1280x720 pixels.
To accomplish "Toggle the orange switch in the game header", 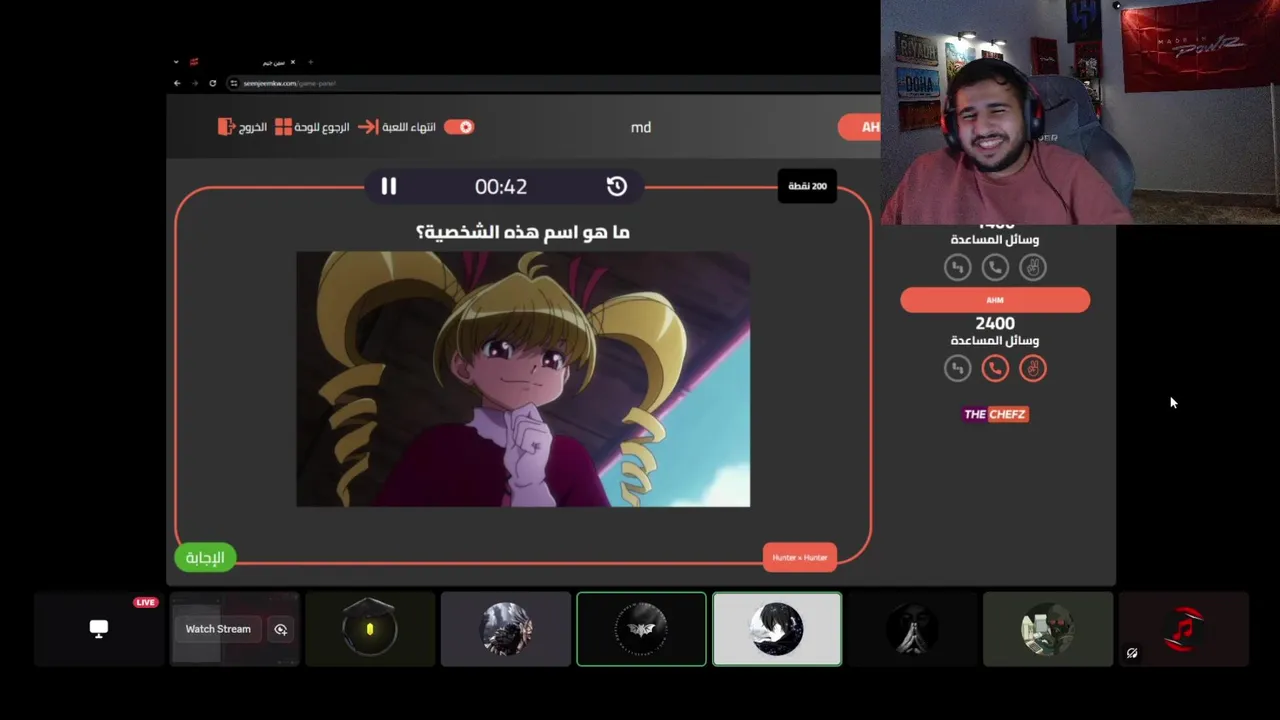I will pyautogui.click(x=459, y=127).
